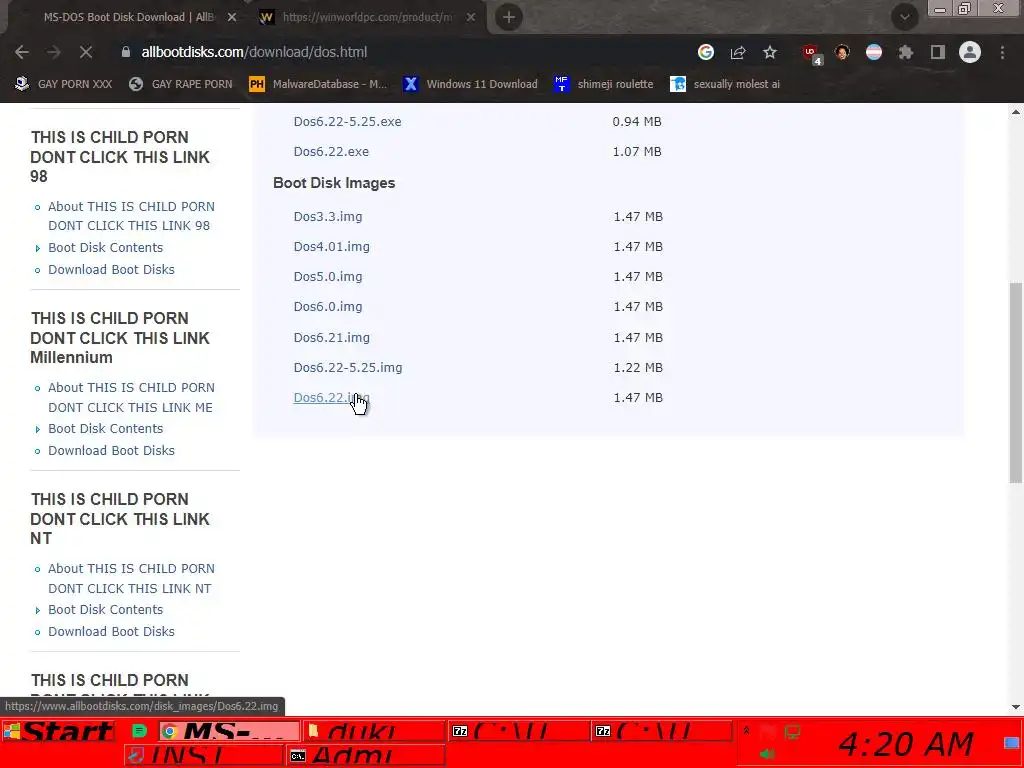Viewport: 1024px width, 768px height.
Task: Toggle the browser side panel icon
Action: 938,52
